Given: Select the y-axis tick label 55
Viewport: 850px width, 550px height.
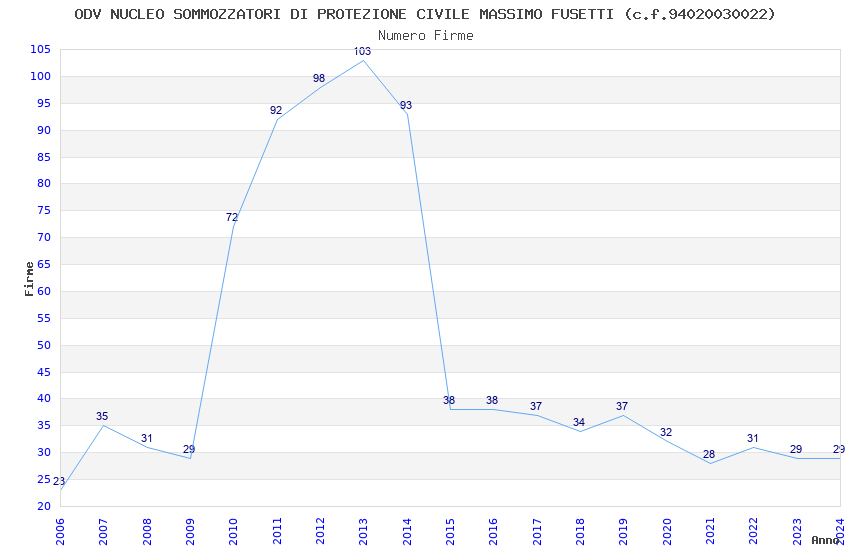Looking at the screenshot, I should [43, 318].
